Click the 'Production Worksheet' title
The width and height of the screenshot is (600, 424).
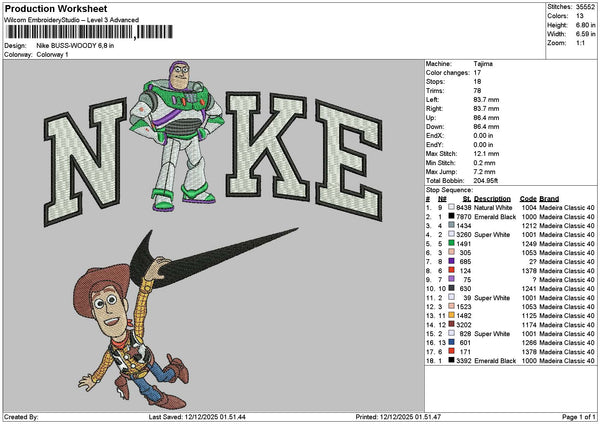point(56,8)
